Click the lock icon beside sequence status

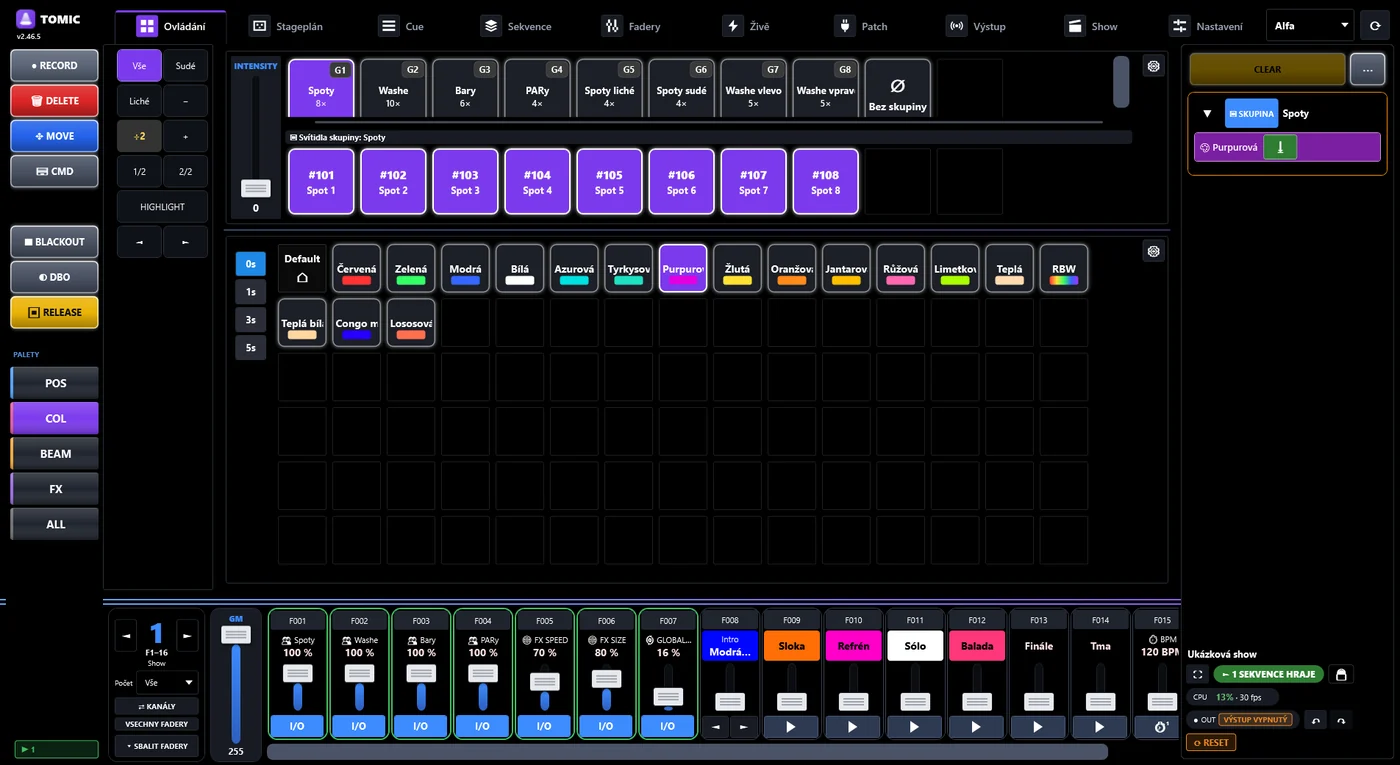click(1341, 675)
